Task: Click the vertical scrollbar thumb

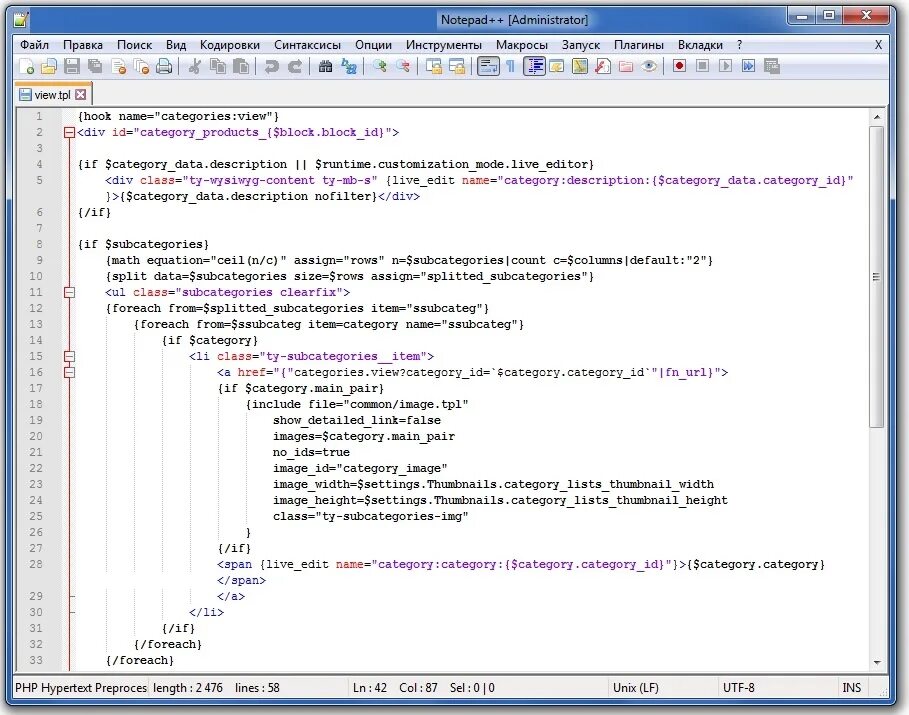Action: click(877, 277)
